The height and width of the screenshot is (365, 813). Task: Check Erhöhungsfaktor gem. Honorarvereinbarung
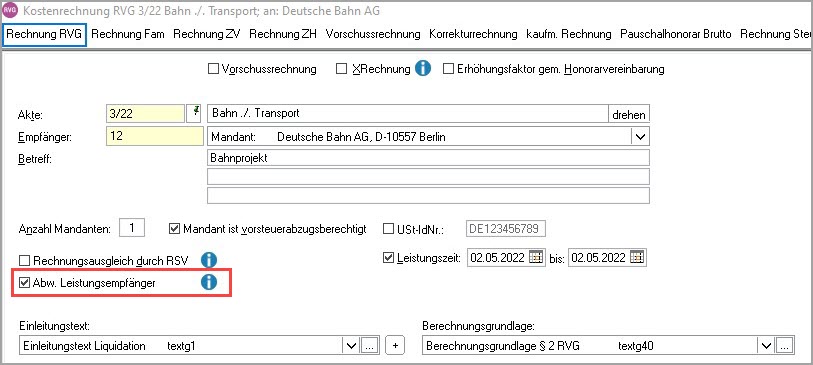pos(448,68)
